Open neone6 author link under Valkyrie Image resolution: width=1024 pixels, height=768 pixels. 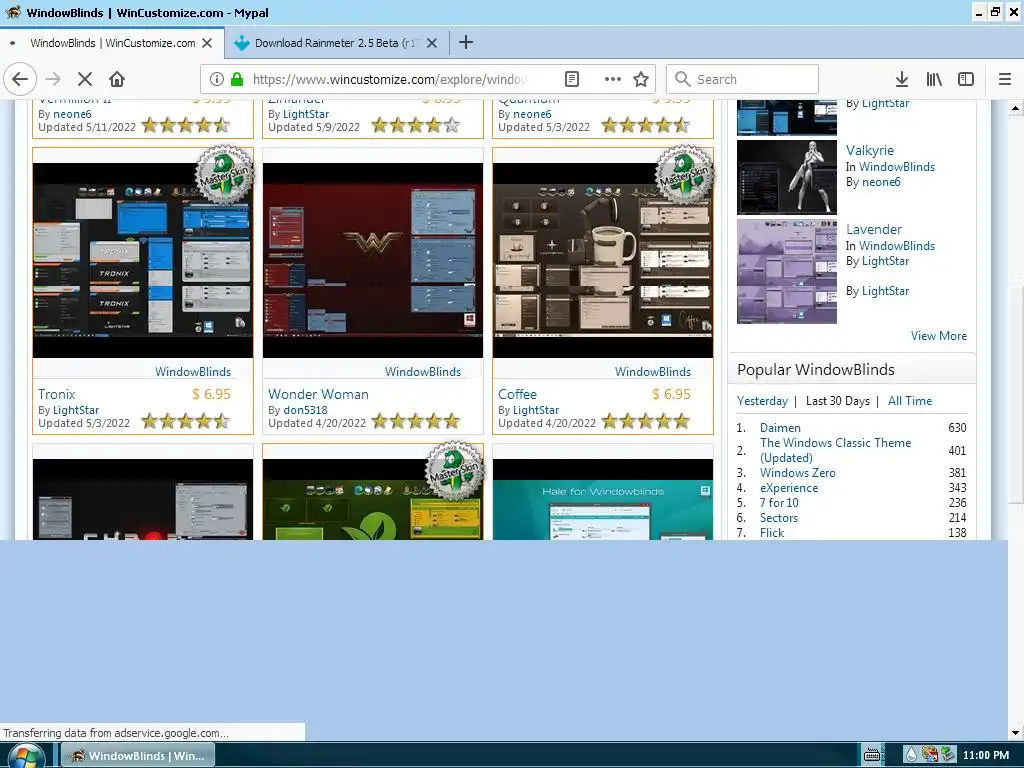(x=881, y=182)
